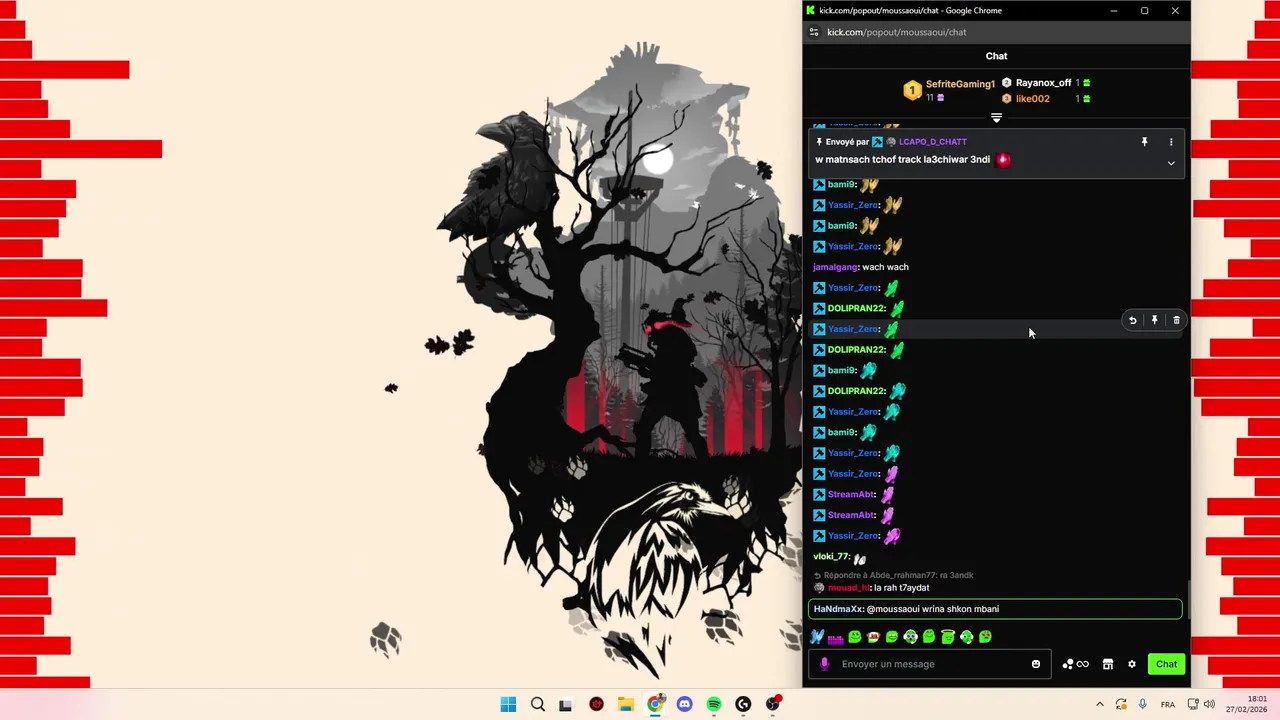Click LCAPO_D_CHATT username in pinned message
This screenshot has width=1280, height=720.
point(933,142)
